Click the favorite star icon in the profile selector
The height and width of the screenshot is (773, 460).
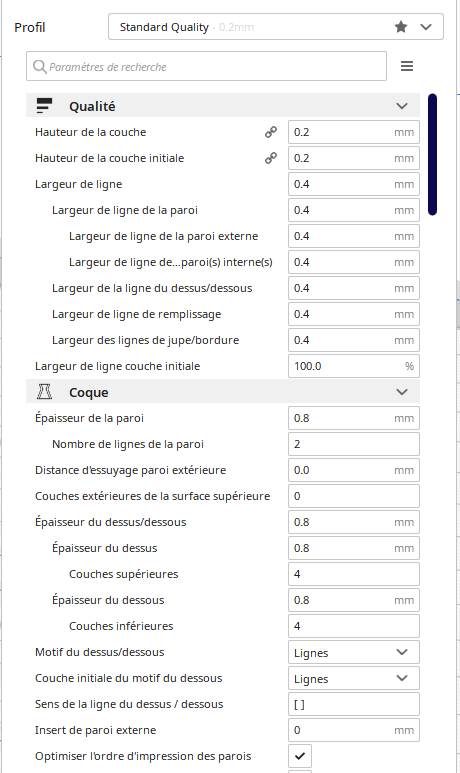point(401,27)
